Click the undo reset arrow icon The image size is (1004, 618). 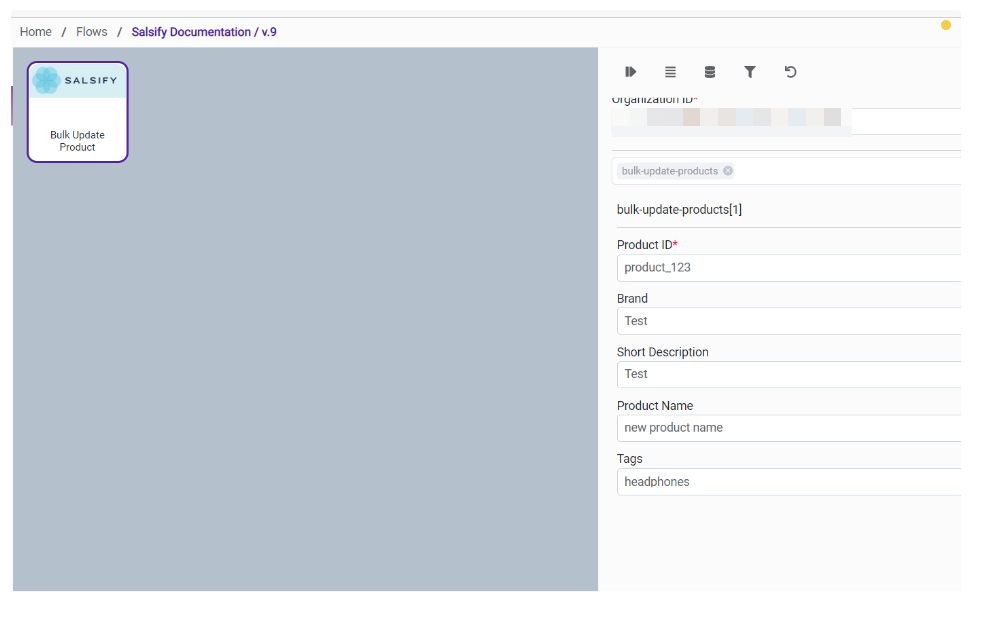point(790,72)
